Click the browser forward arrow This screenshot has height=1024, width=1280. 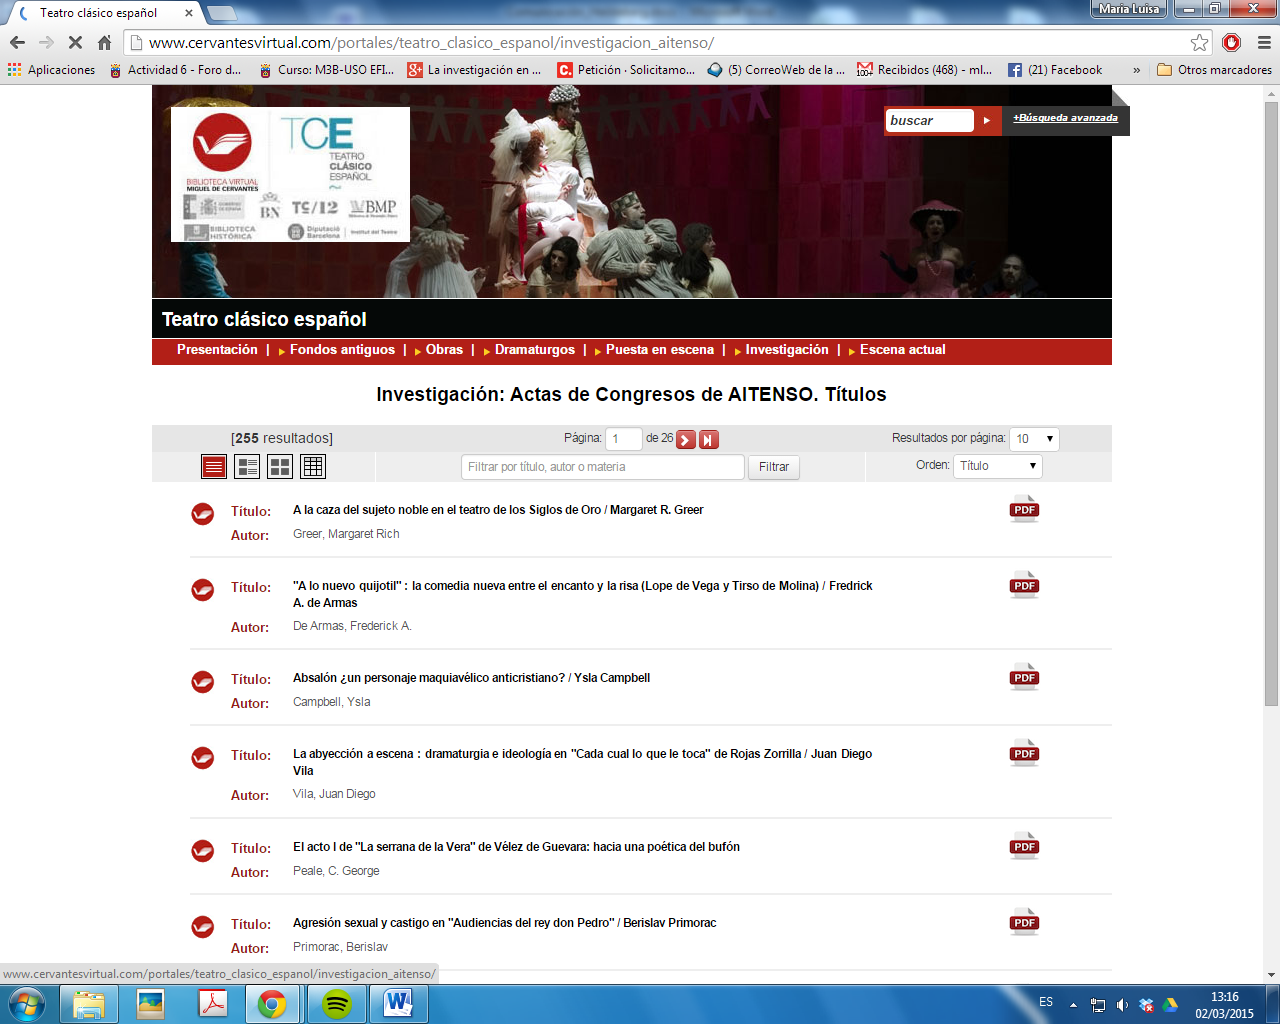point(46,43)
